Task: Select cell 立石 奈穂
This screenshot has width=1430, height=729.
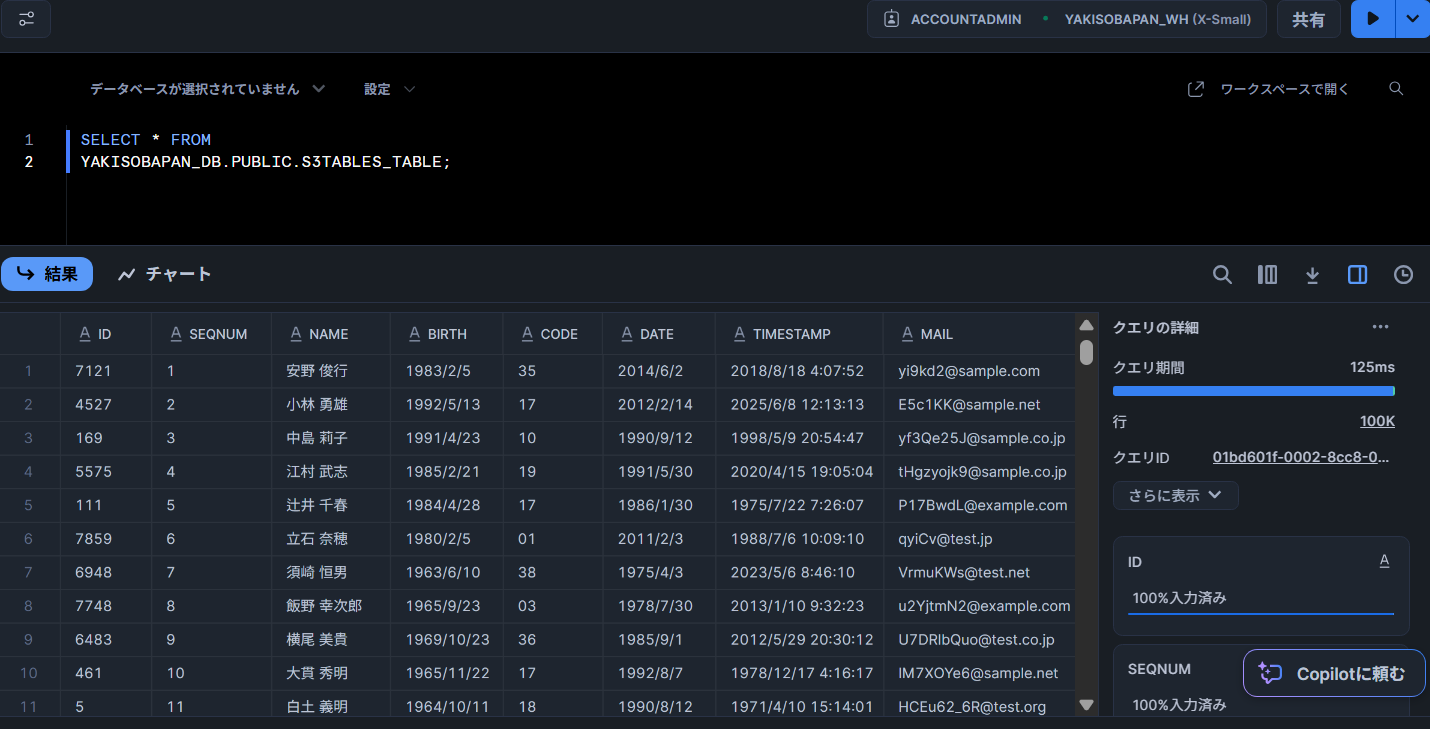Action: (331, 539)
